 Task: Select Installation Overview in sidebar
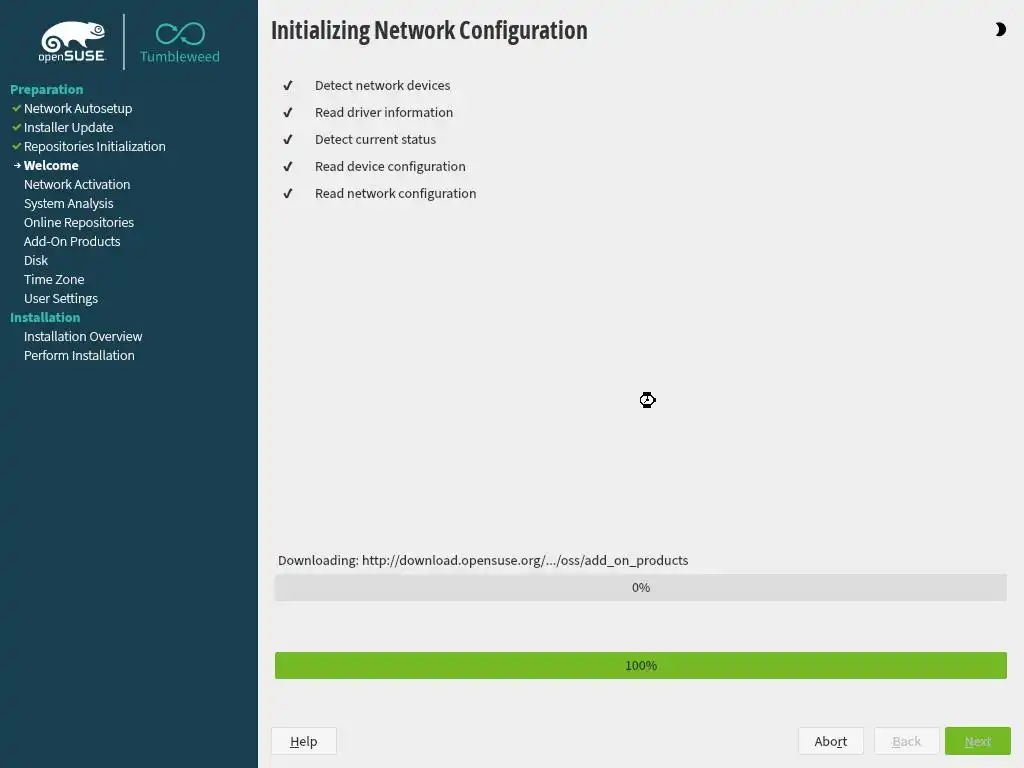83,336
